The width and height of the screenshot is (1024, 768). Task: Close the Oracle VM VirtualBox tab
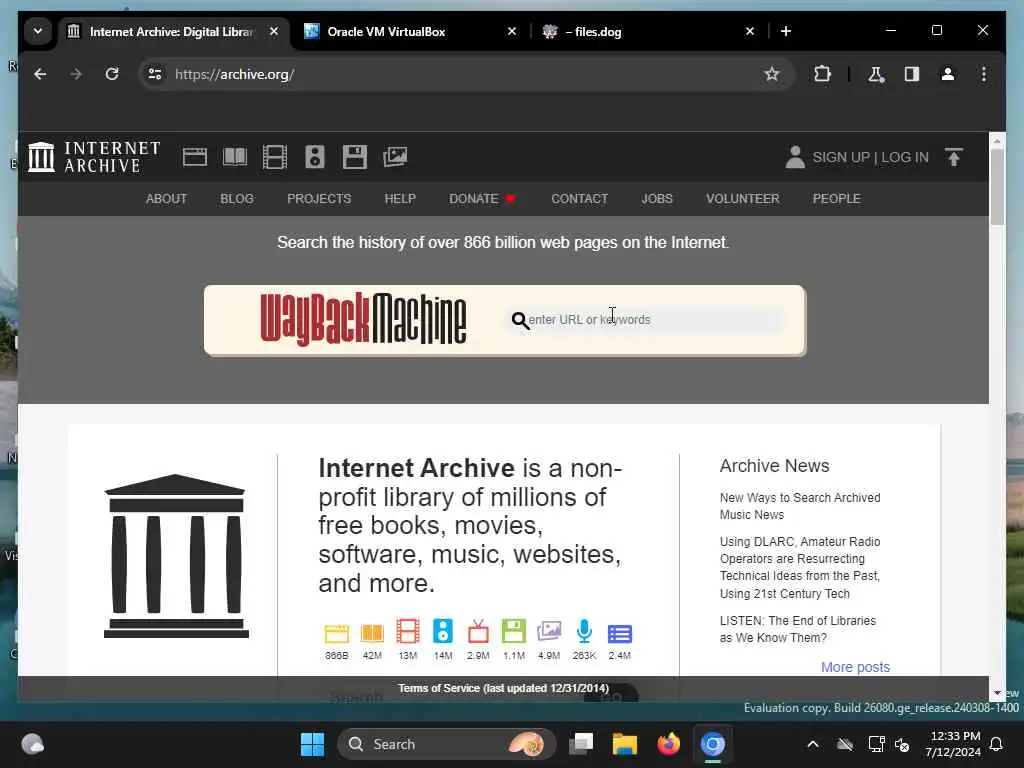point(512,31)
